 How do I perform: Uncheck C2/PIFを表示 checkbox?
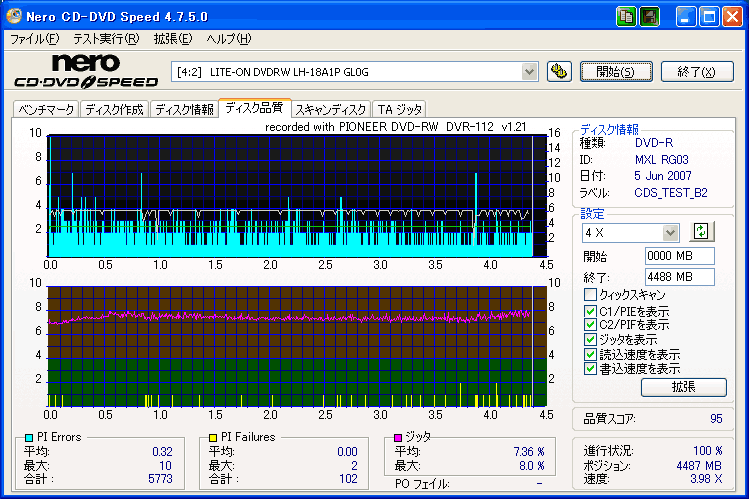590,325
